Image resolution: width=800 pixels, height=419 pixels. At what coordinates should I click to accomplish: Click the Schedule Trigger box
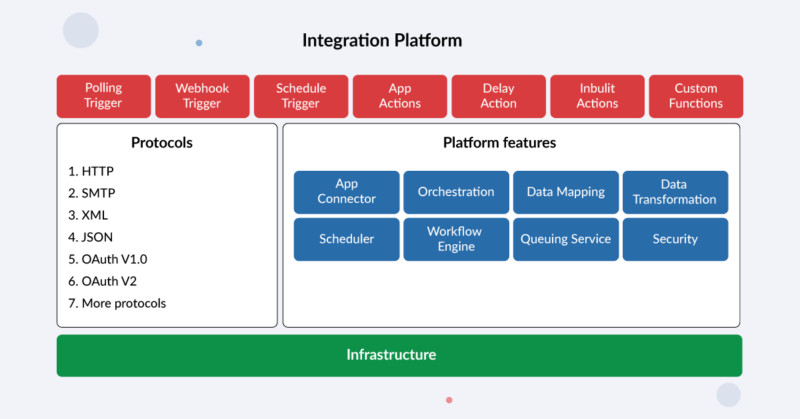click(x=301, y=96)
